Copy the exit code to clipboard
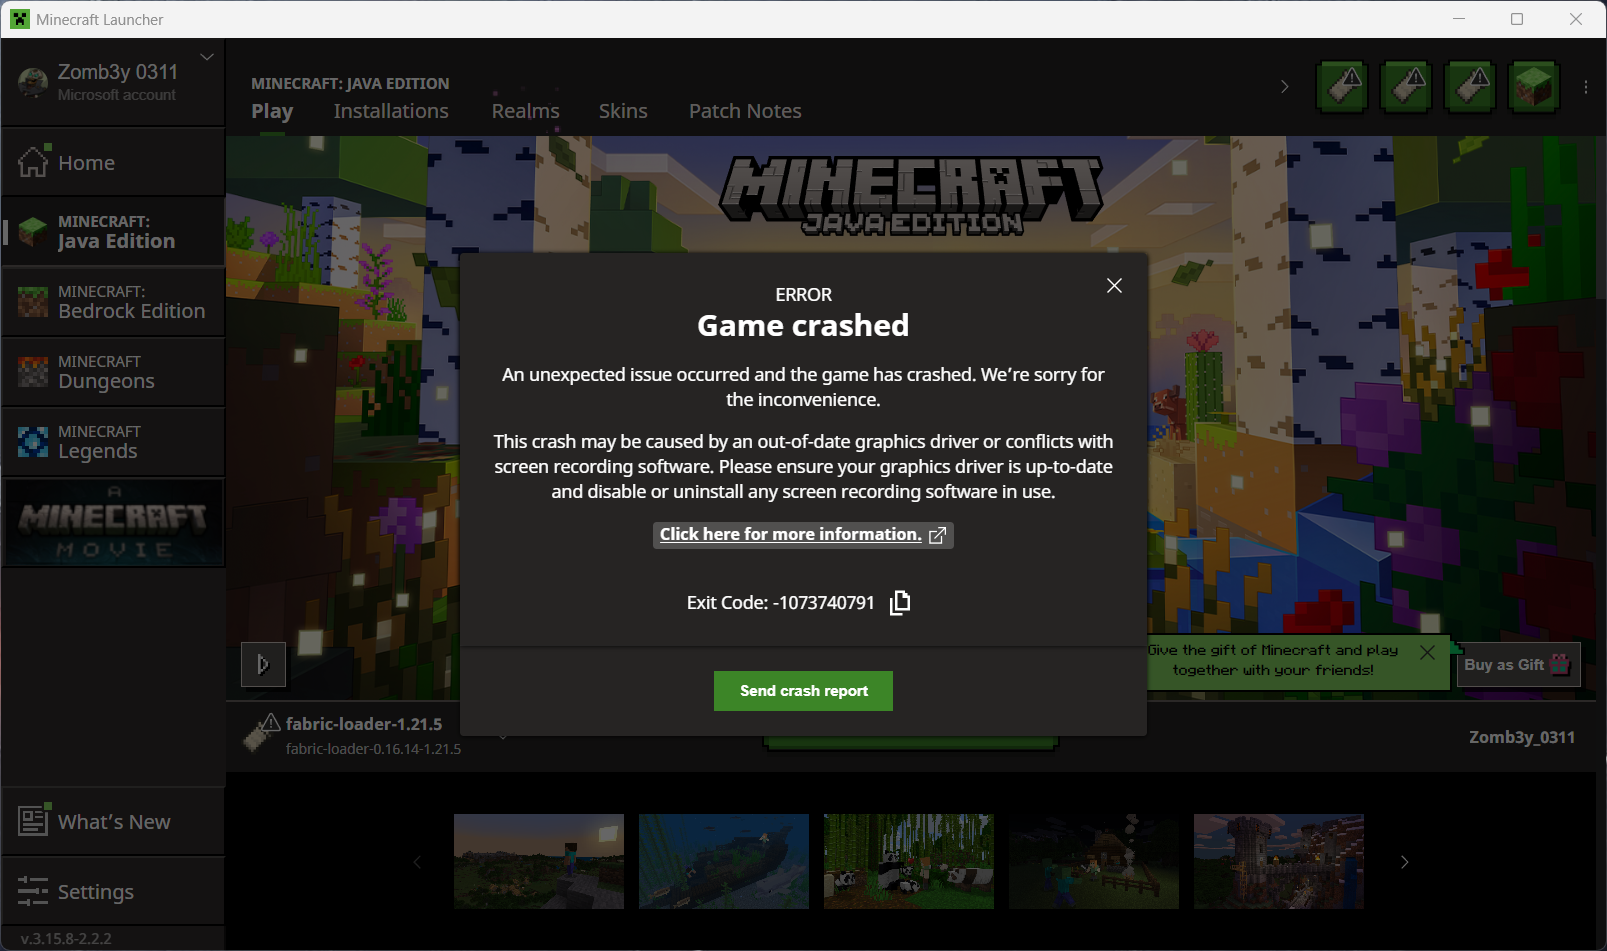The width and height of the screenshot is (1607, 951). 900,602
